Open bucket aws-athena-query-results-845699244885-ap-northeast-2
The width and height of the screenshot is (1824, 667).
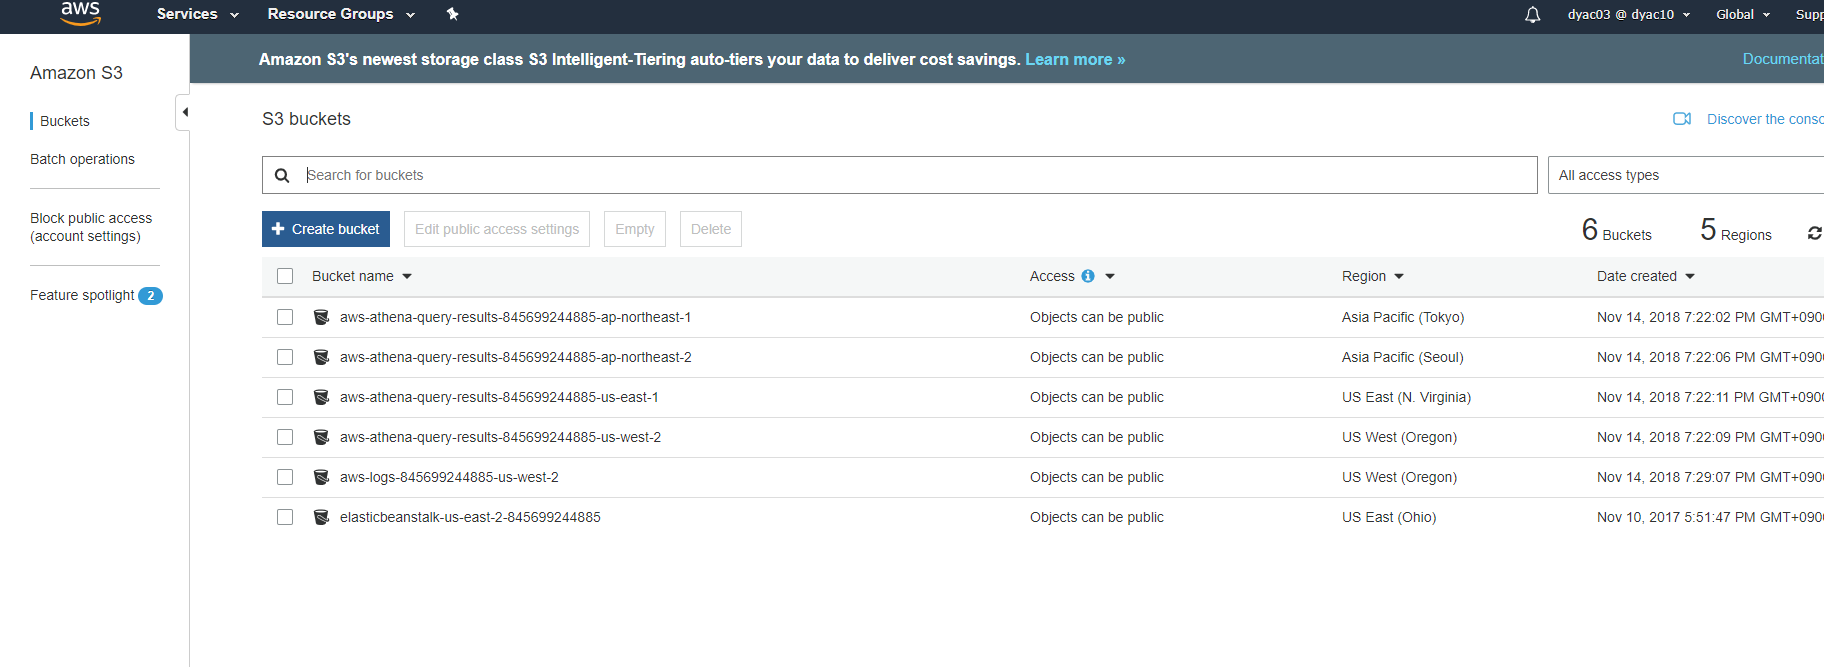click(x=515, y=357)
